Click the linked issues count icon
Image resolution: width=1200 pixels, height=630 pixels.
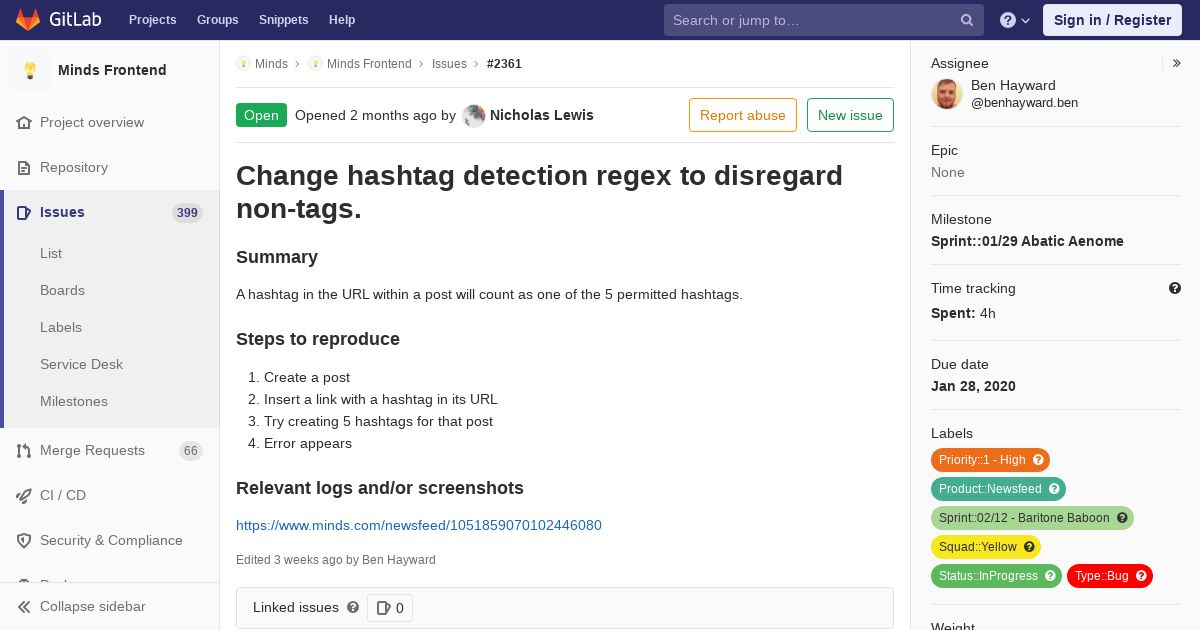pos(383,608)
